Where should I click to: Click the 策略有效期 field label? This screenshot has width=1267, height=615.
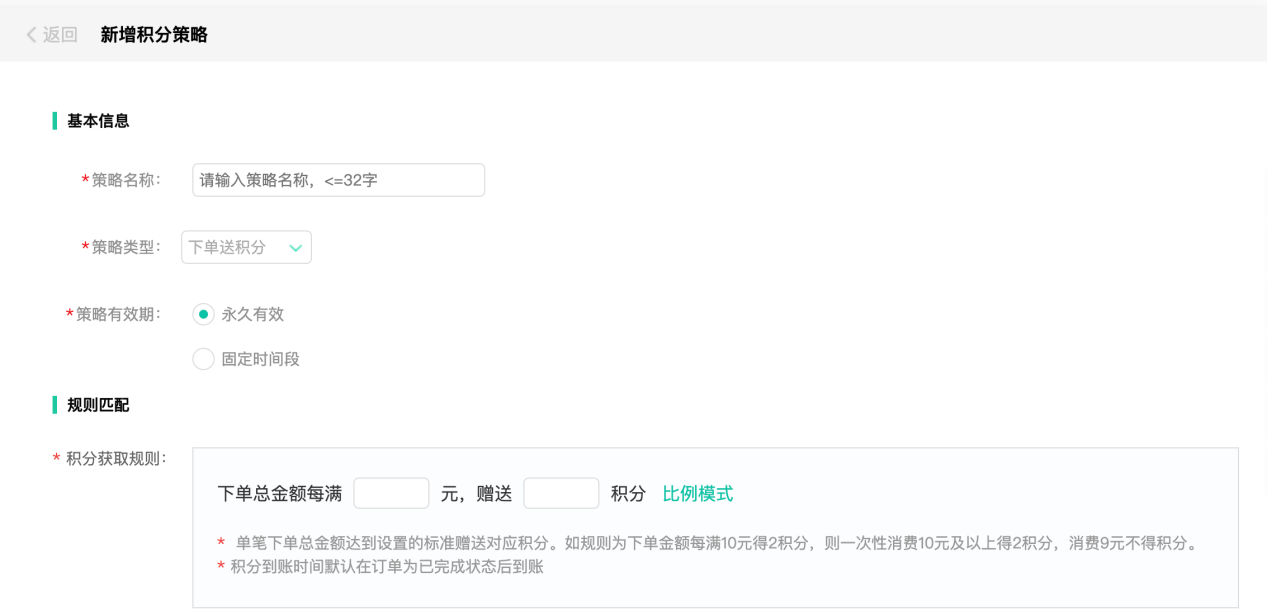(117, 314)
